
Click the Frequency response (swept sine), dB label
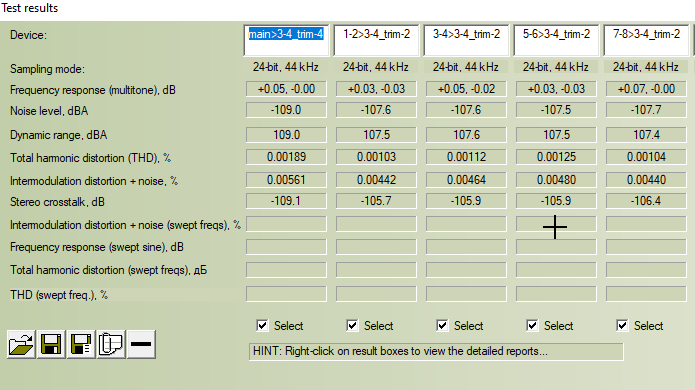[97, 247]
